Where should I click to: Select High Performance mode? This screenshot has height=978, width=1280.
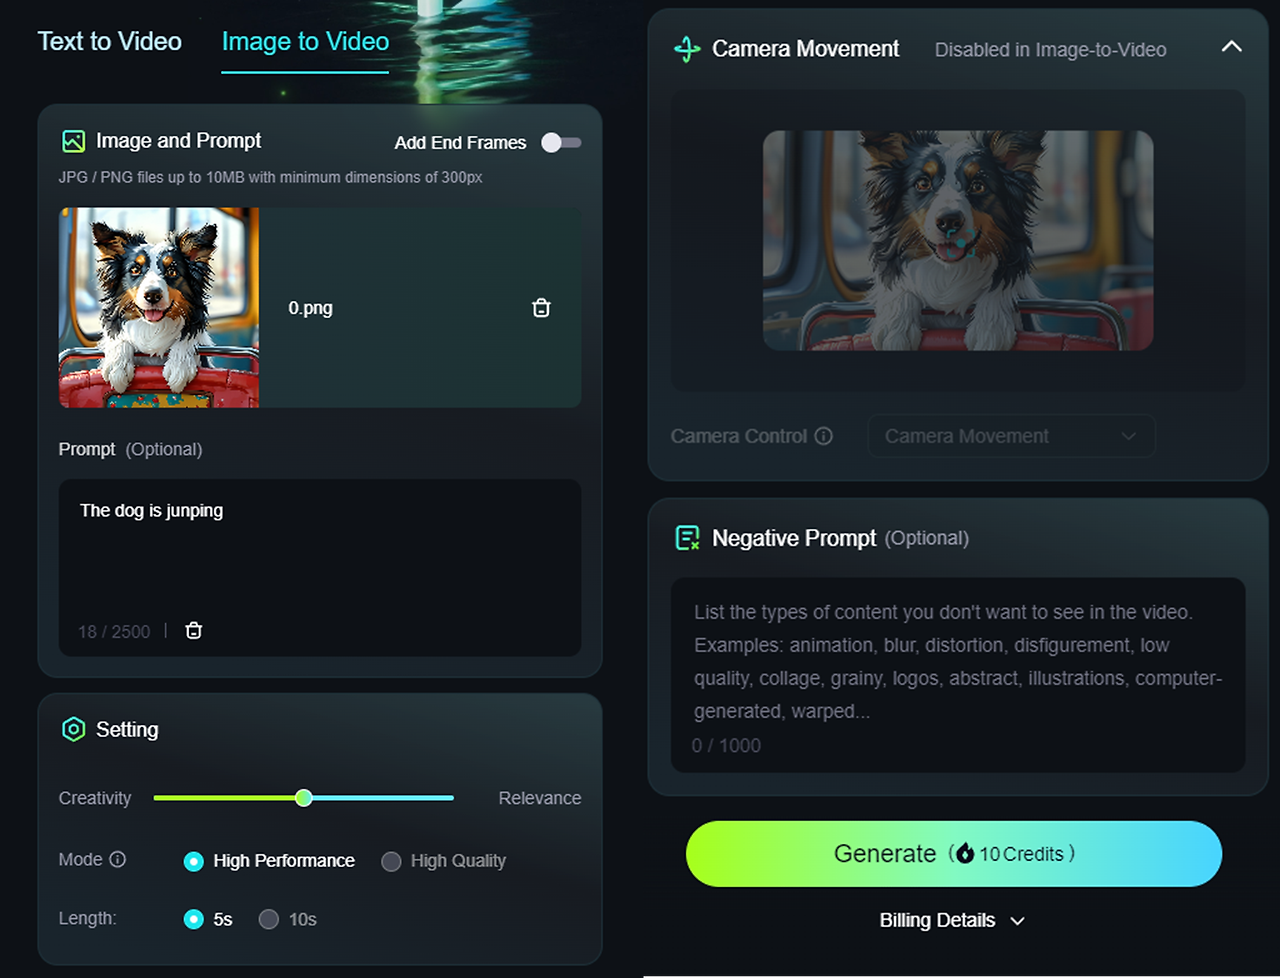pyautogui.click(x=269, y=861)
